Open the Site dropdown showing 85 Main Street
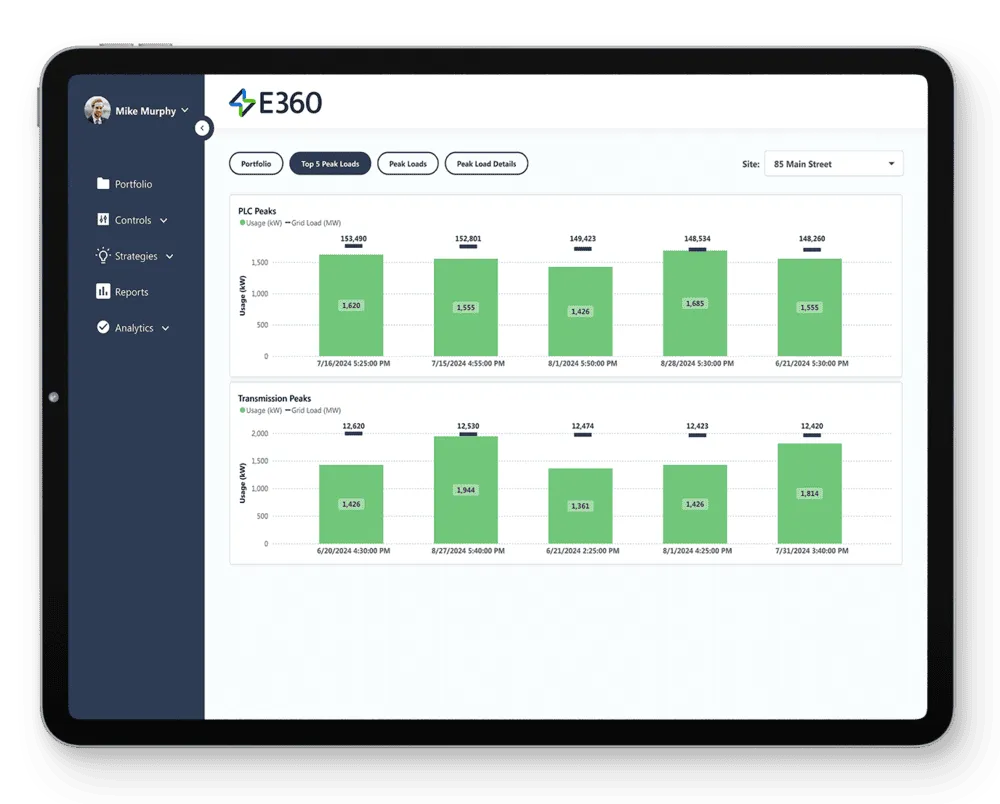 coord(833,163)
